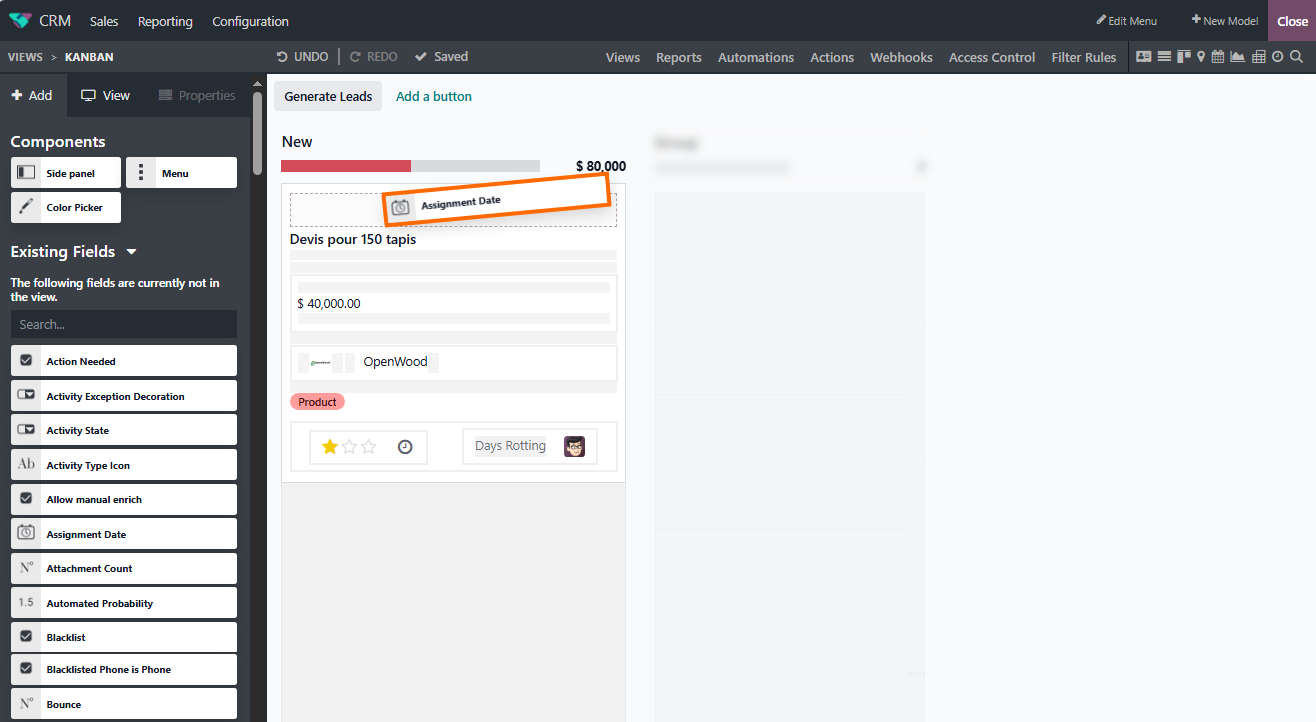Open Access Control settings
1316x722 pixels.
point(992,57)
